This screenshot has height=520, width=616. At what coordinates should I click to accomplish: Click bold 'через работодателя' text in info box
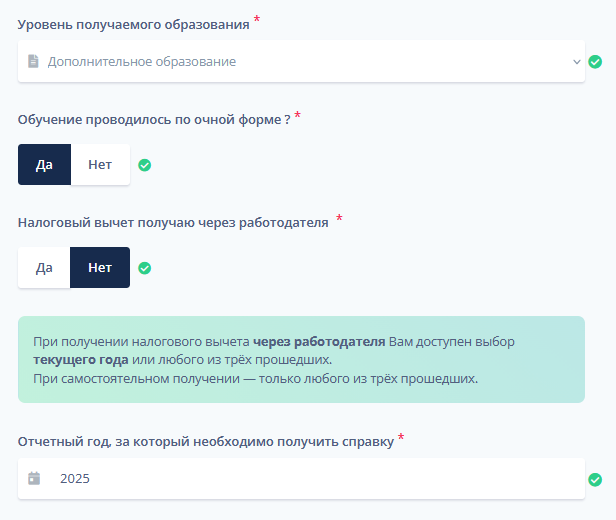point(319,341)
